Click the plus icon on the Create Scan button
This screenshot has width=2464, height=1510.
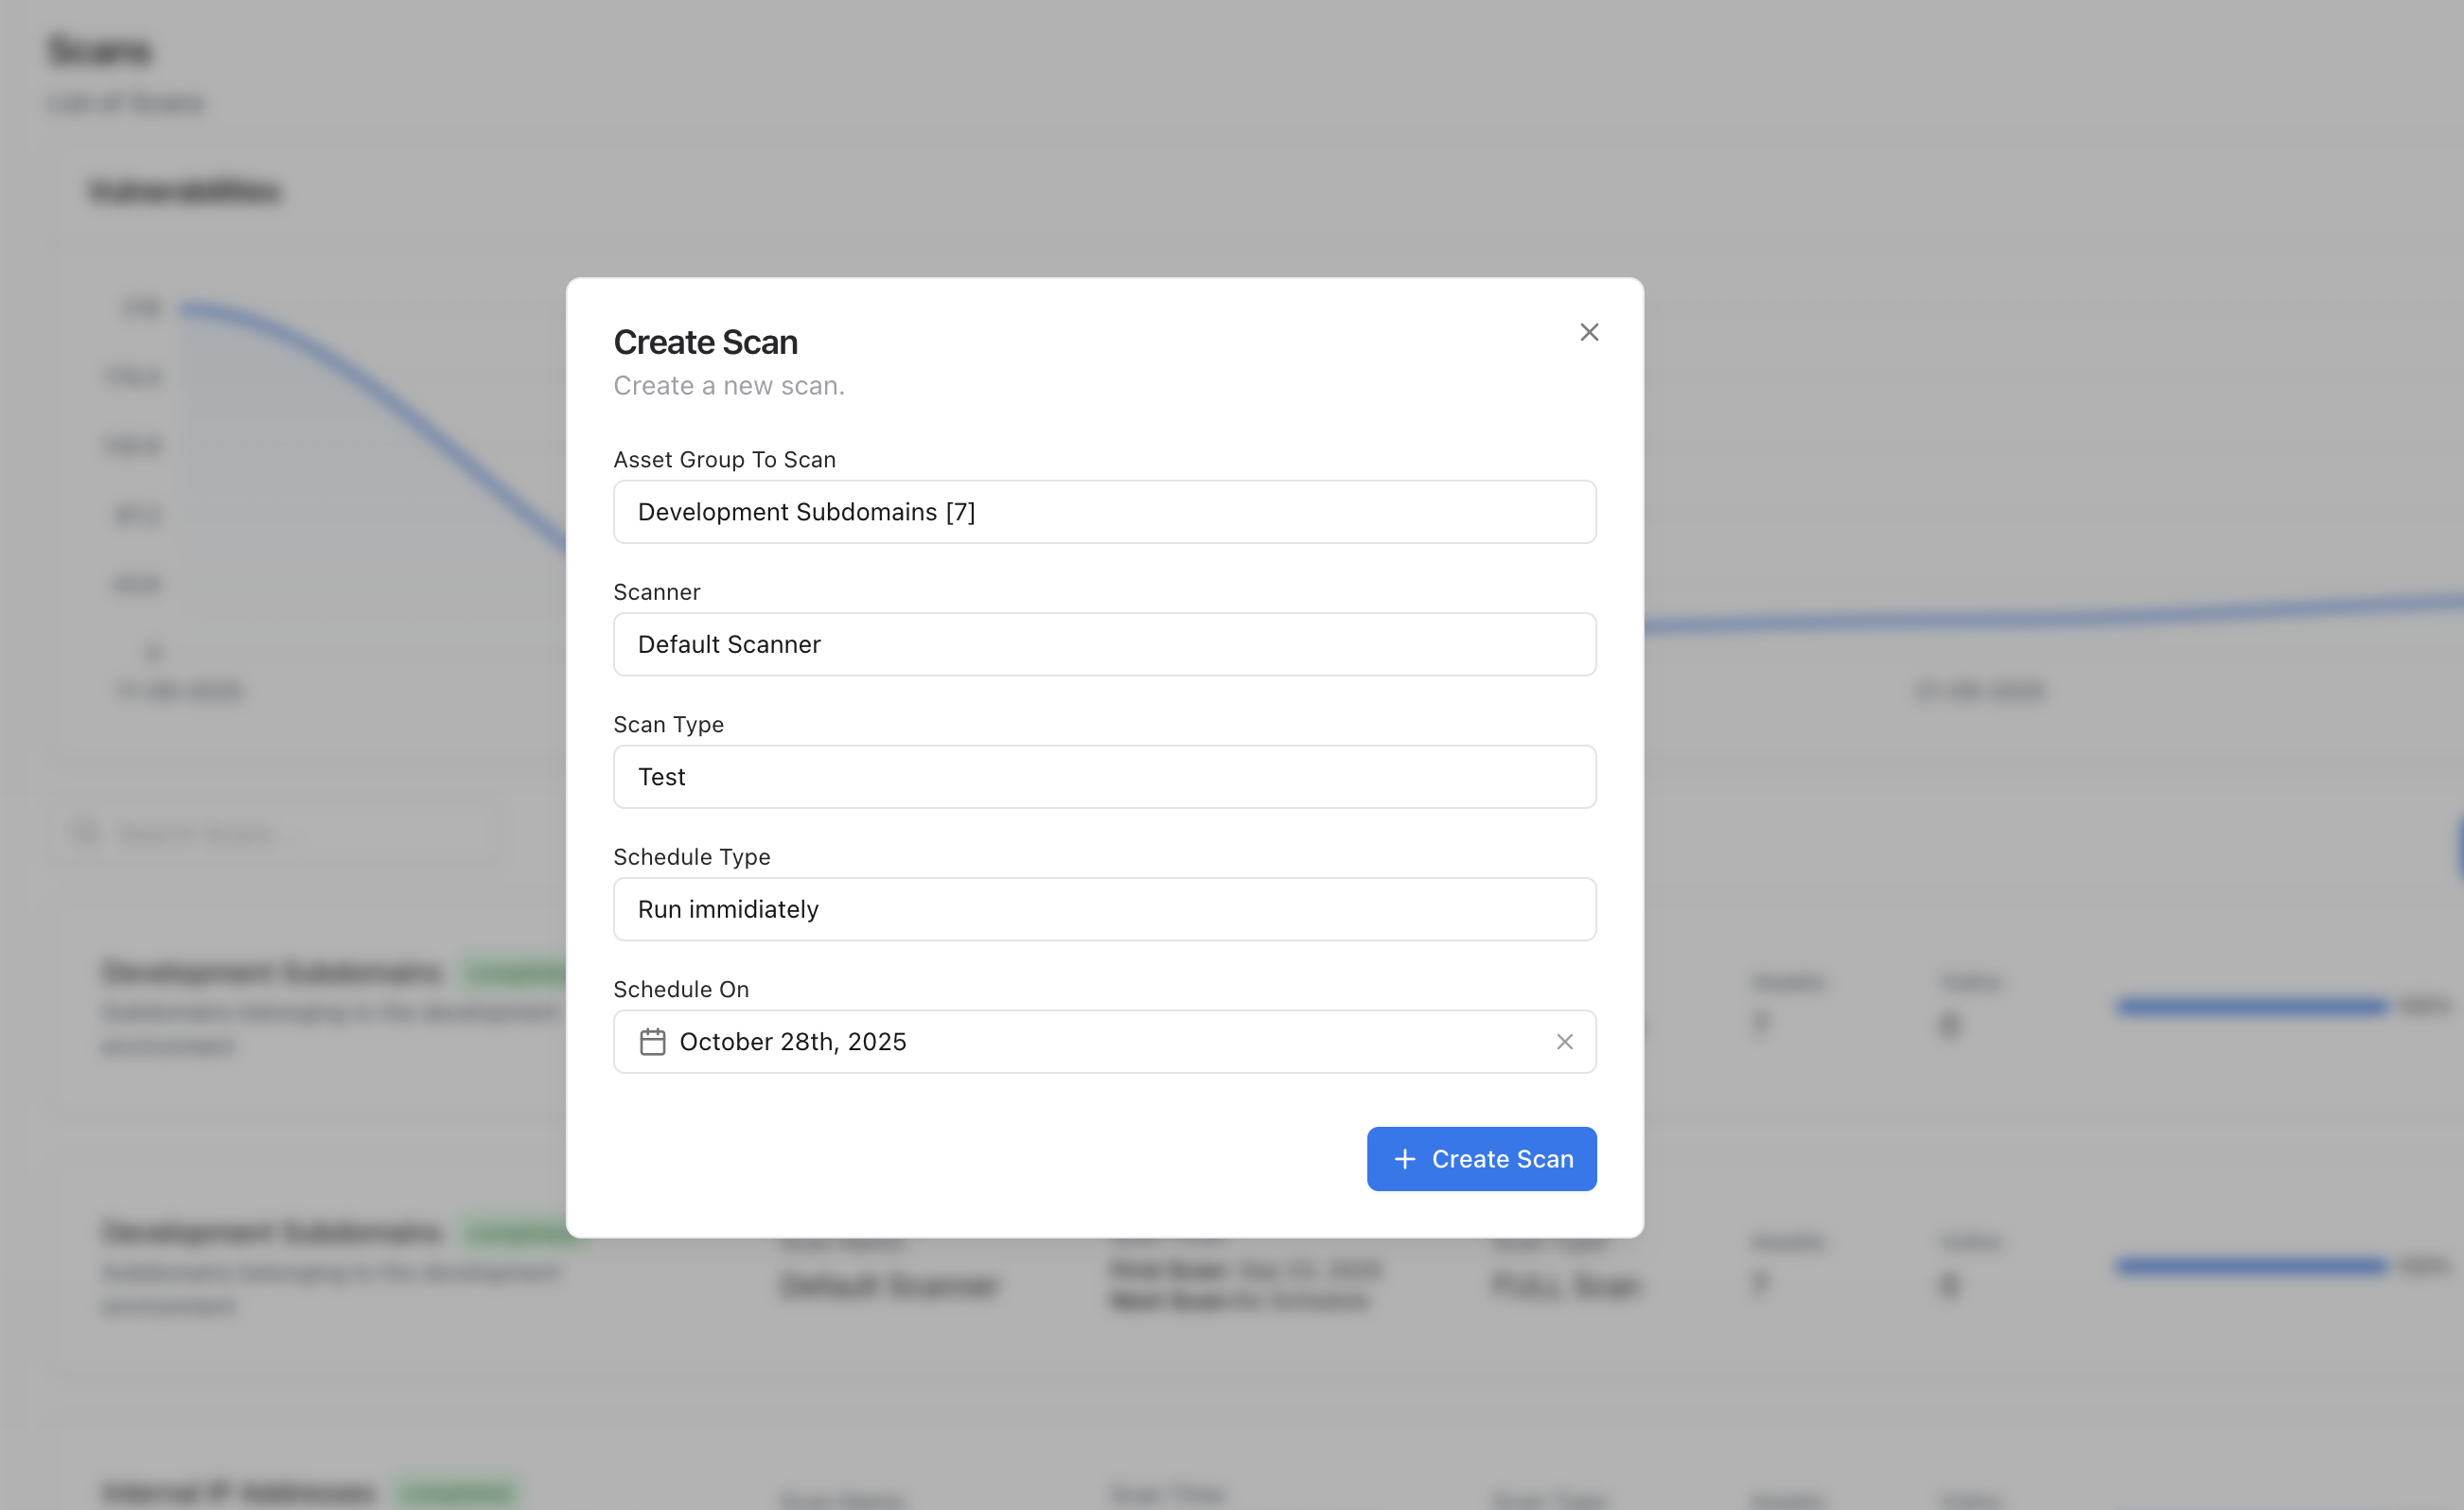point(1404,1159)
